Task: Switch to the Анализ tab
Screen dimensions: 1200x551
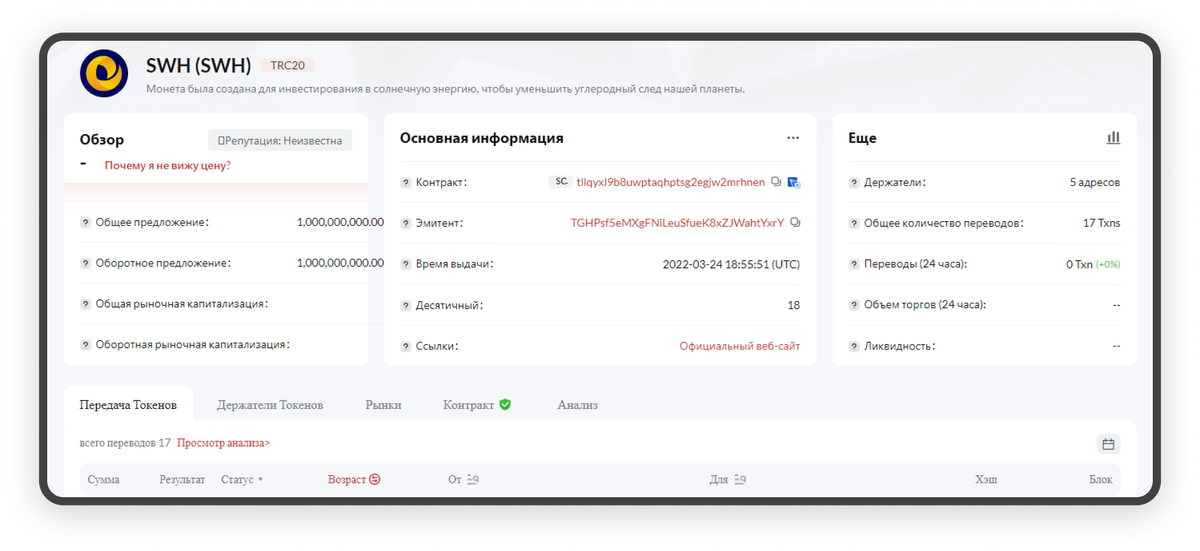Action: pos(577,405)
